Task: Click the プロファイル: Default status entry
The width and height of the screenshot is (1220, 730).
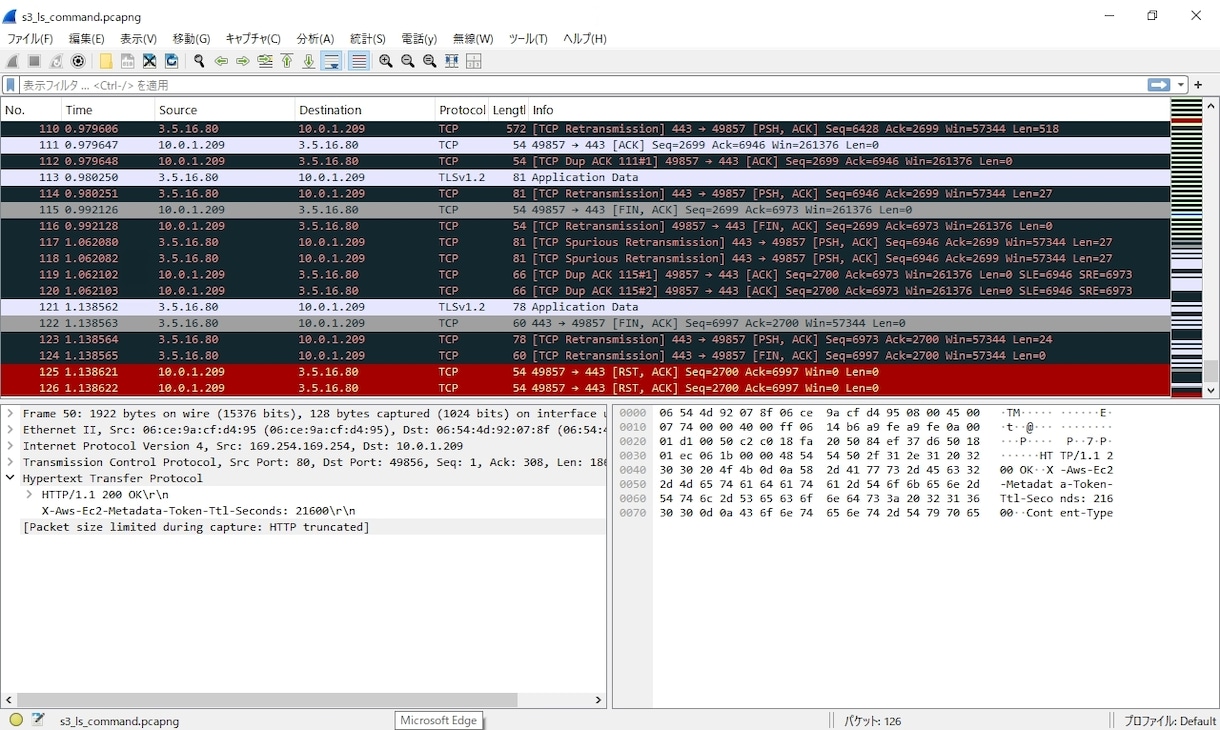Action: 1170,721
